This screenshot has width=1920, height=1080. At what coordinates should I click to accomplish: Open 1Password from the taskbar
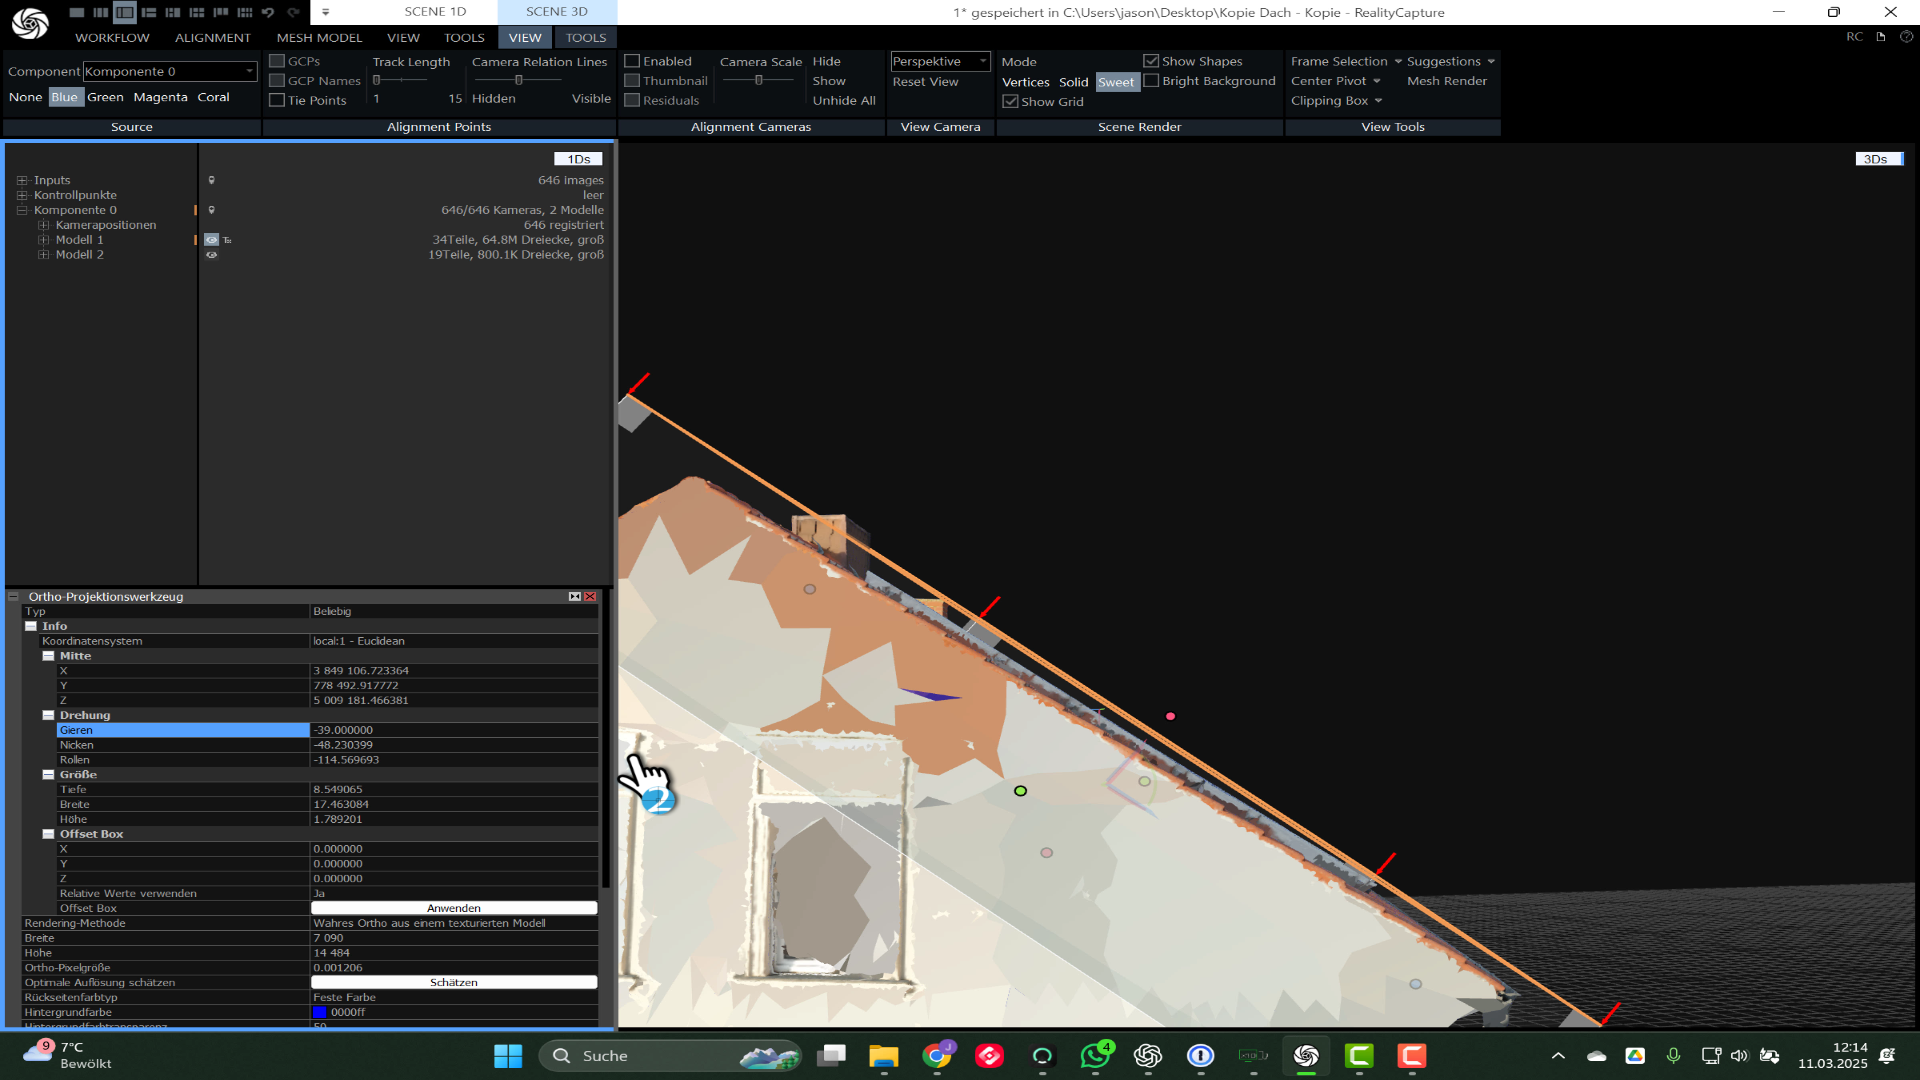click(1201, 1056)
